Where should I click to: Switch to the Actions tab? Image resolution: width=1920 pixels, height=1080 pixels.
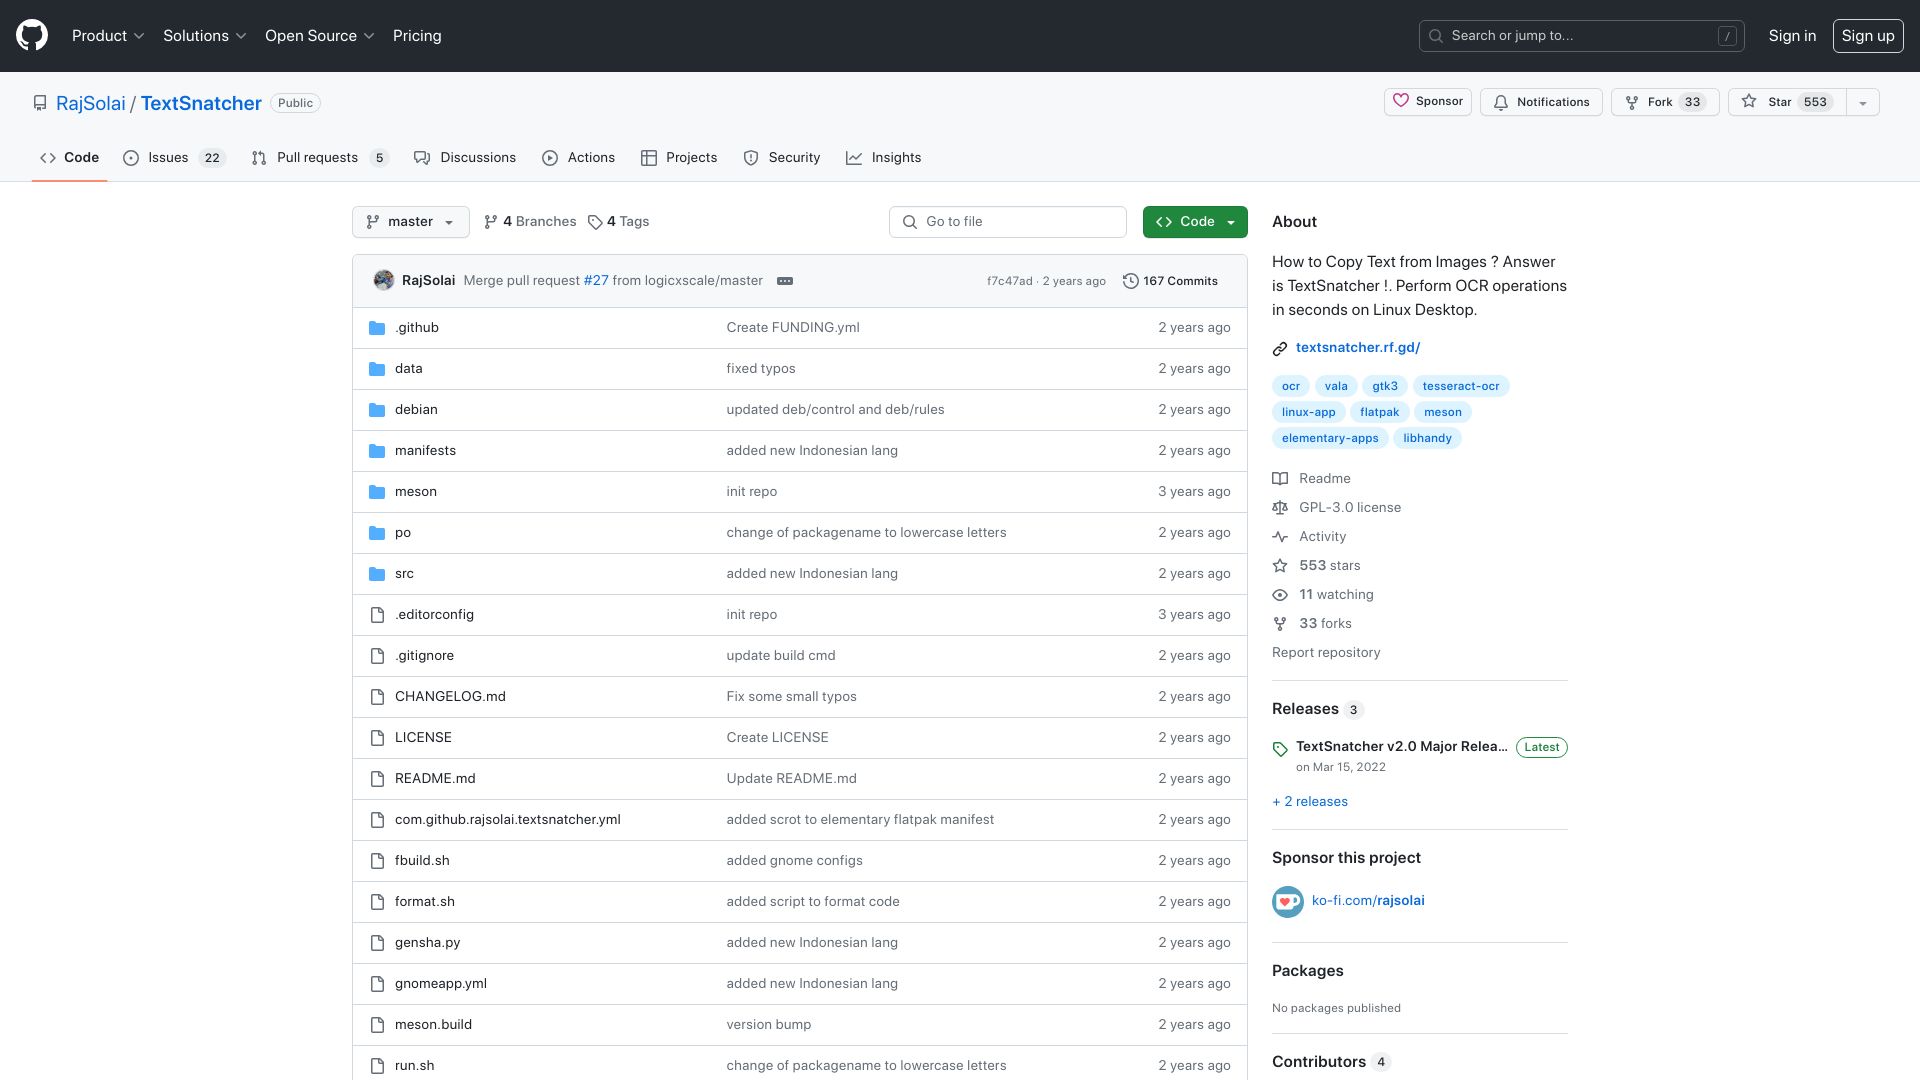579,158
